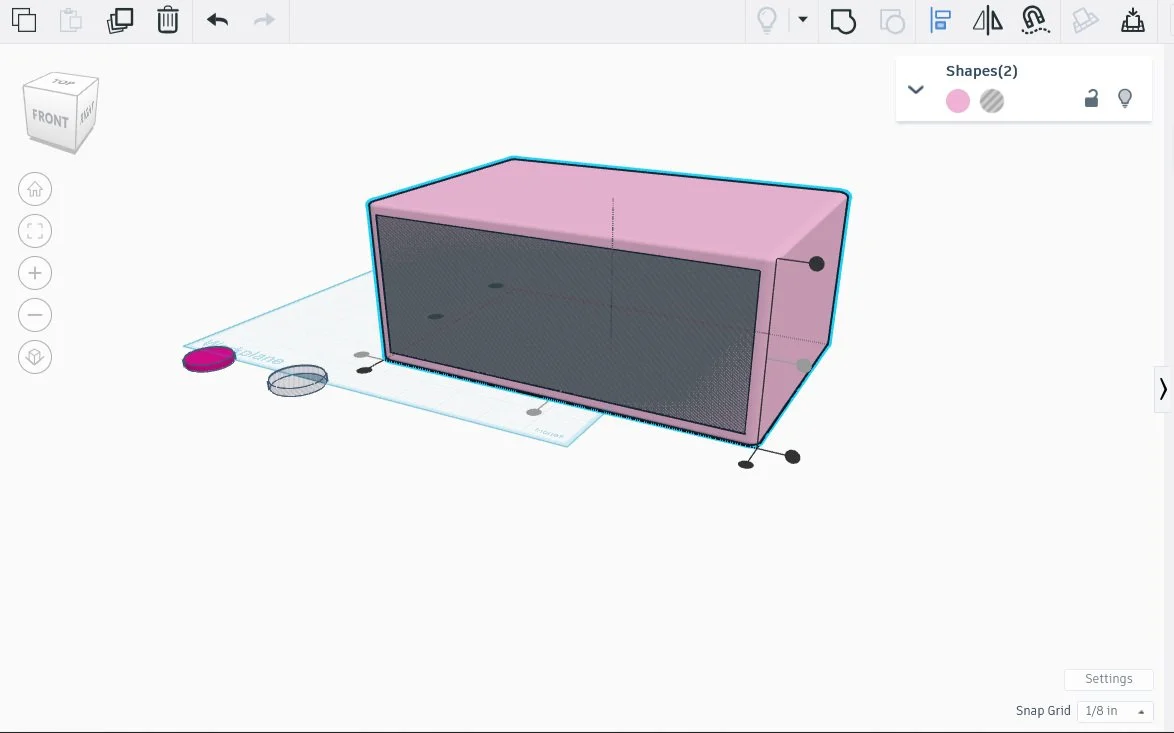
Task: Fit all in view
Action: coord(35,231)
